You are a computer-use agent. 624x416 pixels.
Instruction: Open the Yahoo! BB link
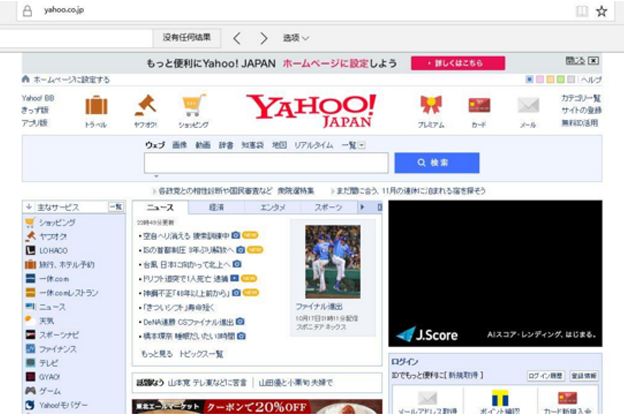coord(38,98)
